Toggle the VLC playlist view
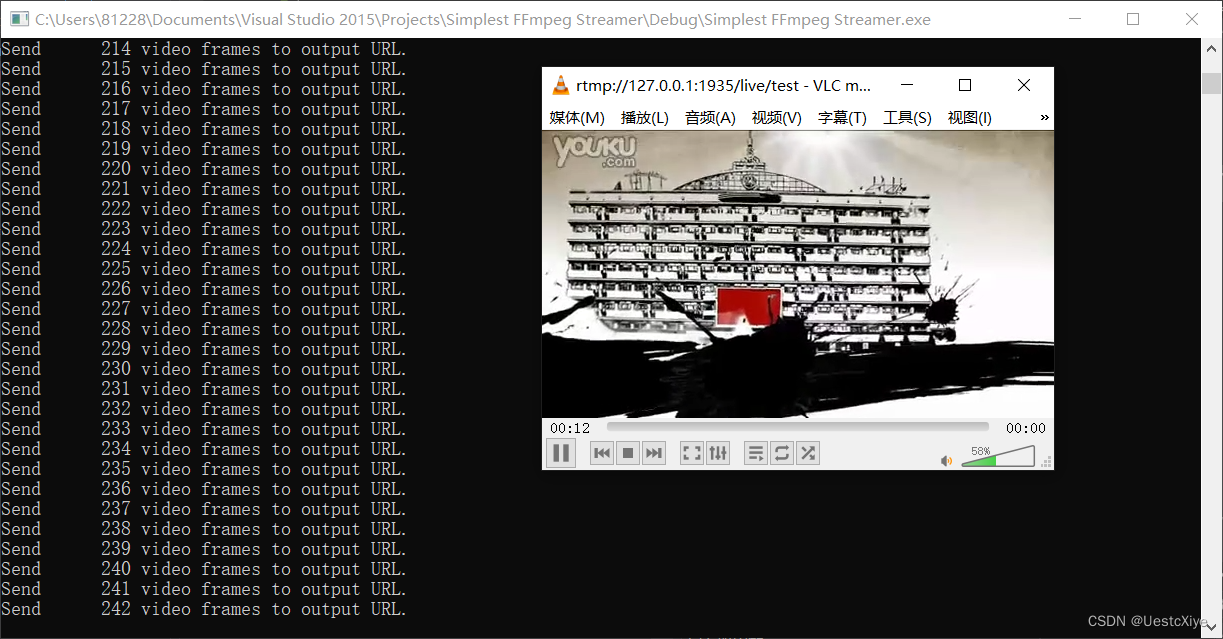This screenshot has width=1223, height=639. [756, 453]
